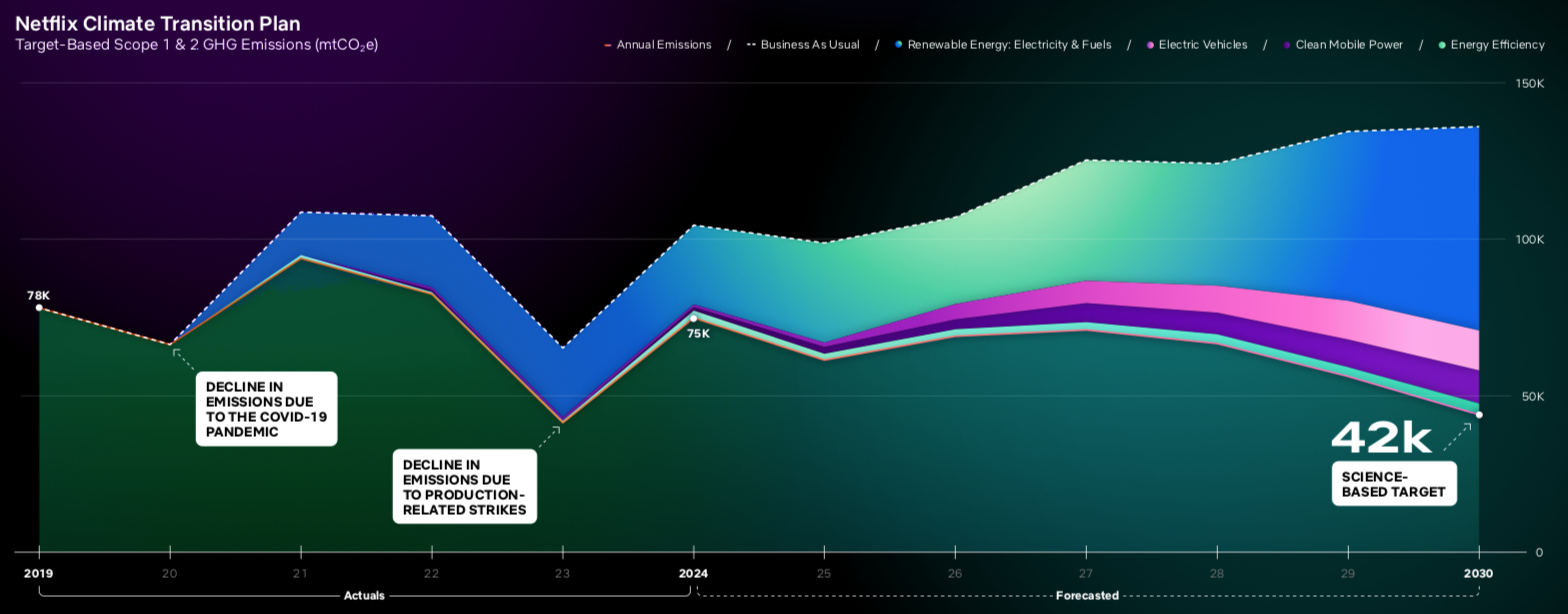
Task: Click the white 2019 data point marker
Action: (39, 308)
